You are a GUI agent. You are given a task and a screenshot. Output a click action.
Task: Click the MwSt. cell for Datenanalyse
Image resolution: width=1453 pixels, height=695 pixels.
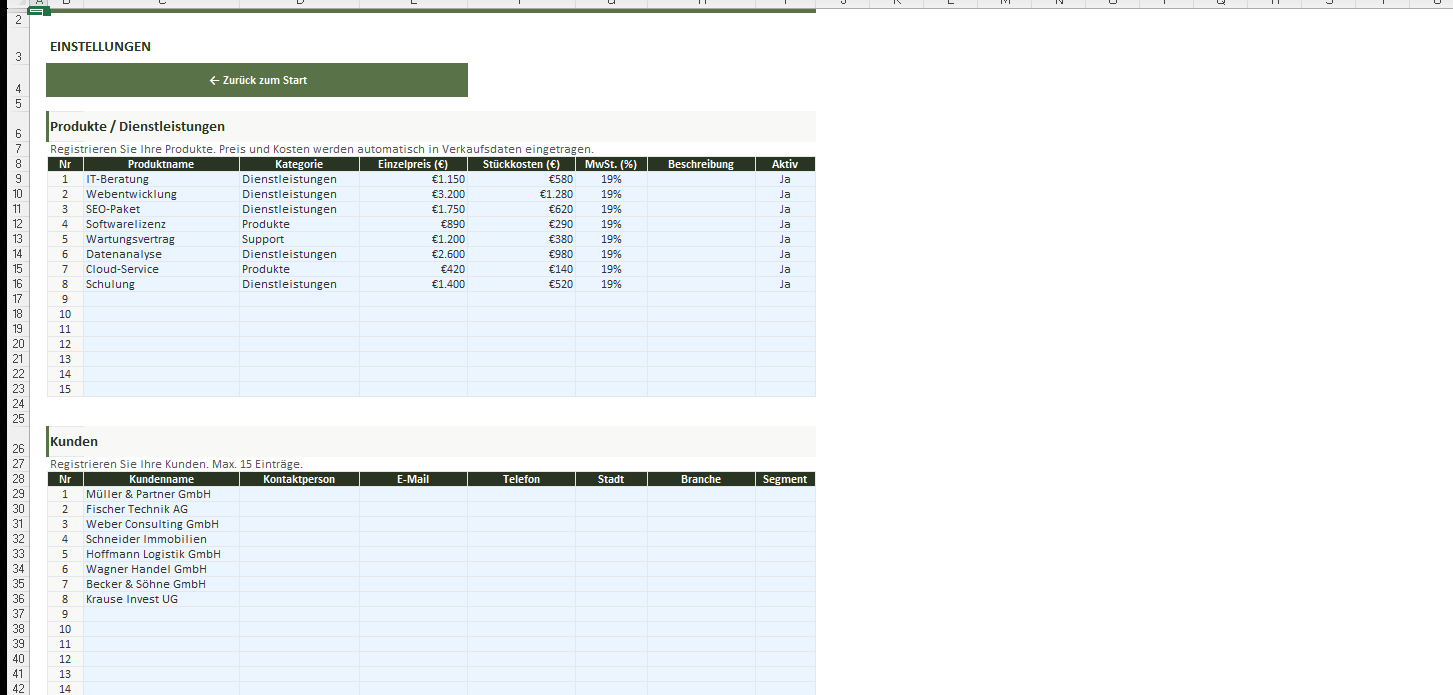tap(611, 254)
